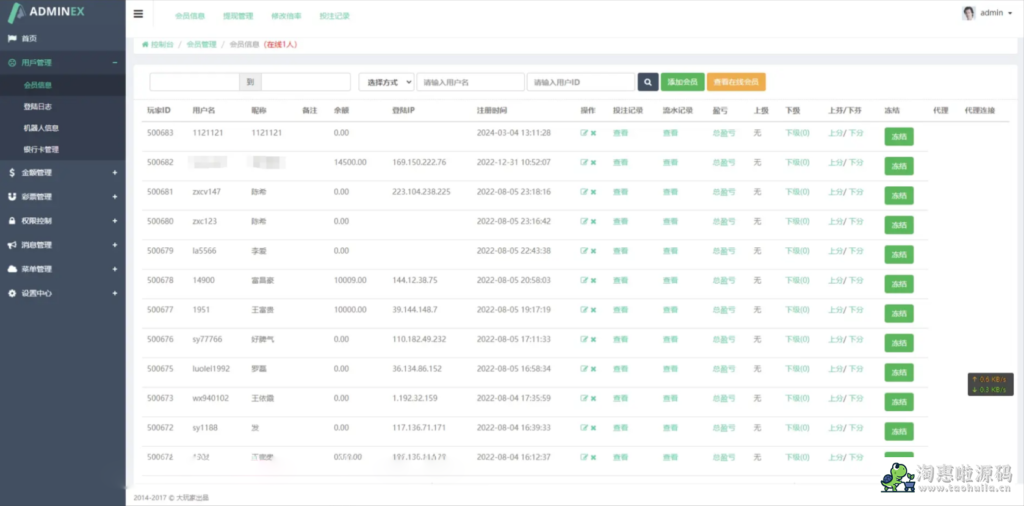The width and height of the screenshot is (1024, 506).
Task: Delete user la5566 with the X icon
Action: pos(593,251)
